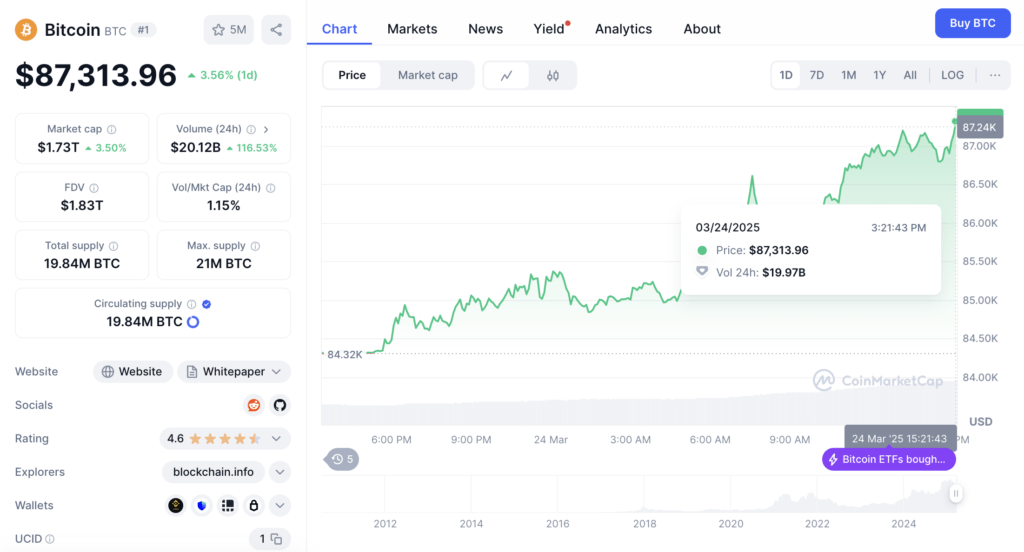
Task: Select All time range
Action: (x=910, y=75)
